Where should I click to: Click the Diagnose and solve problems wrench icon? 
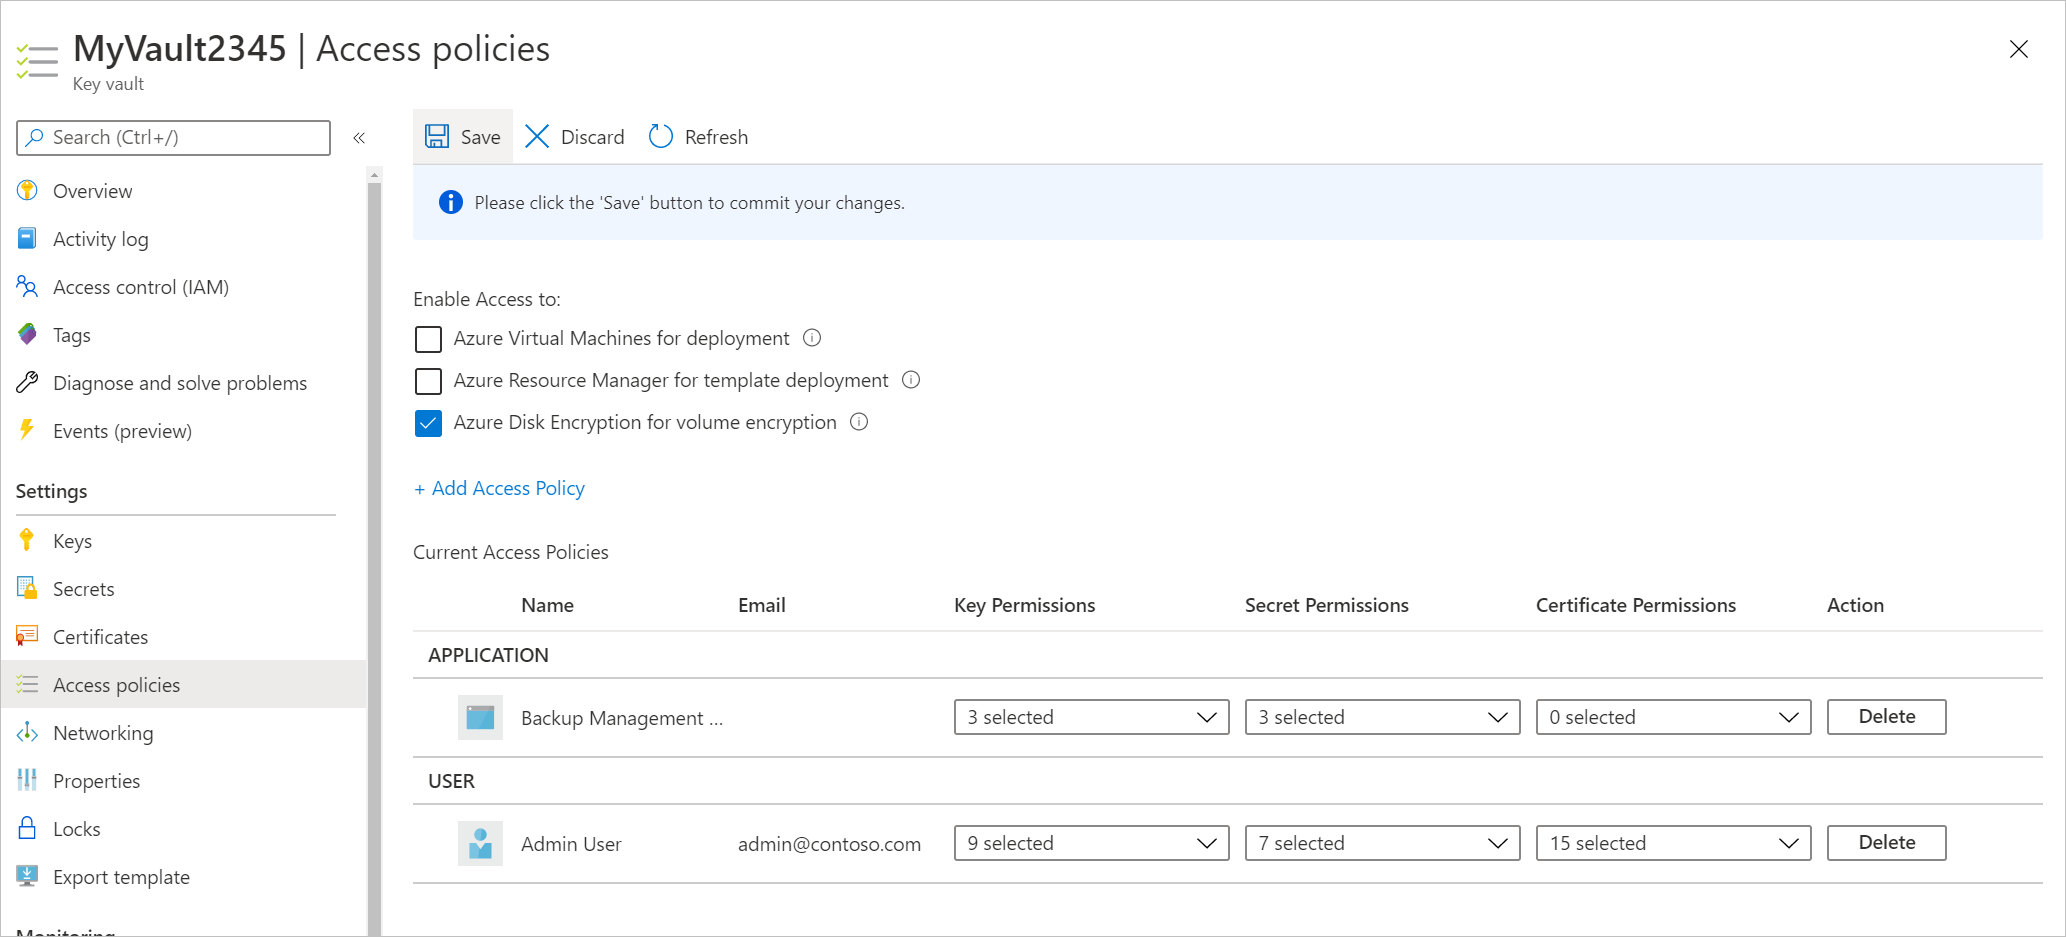click(27, 382)
